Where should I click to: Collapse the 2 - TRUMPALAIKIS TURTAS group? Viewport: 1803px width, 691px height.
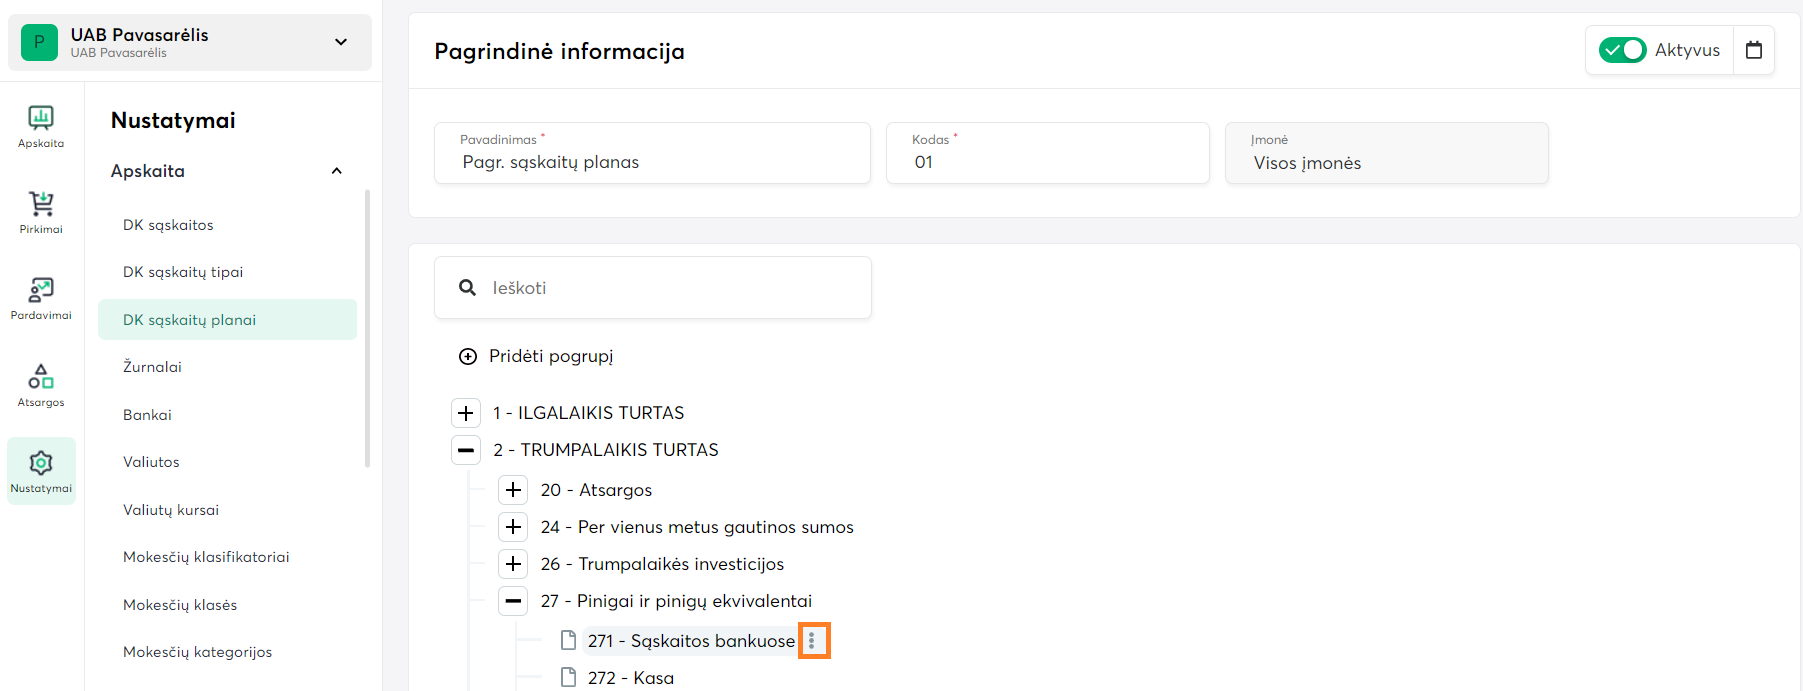click(466, 450)
